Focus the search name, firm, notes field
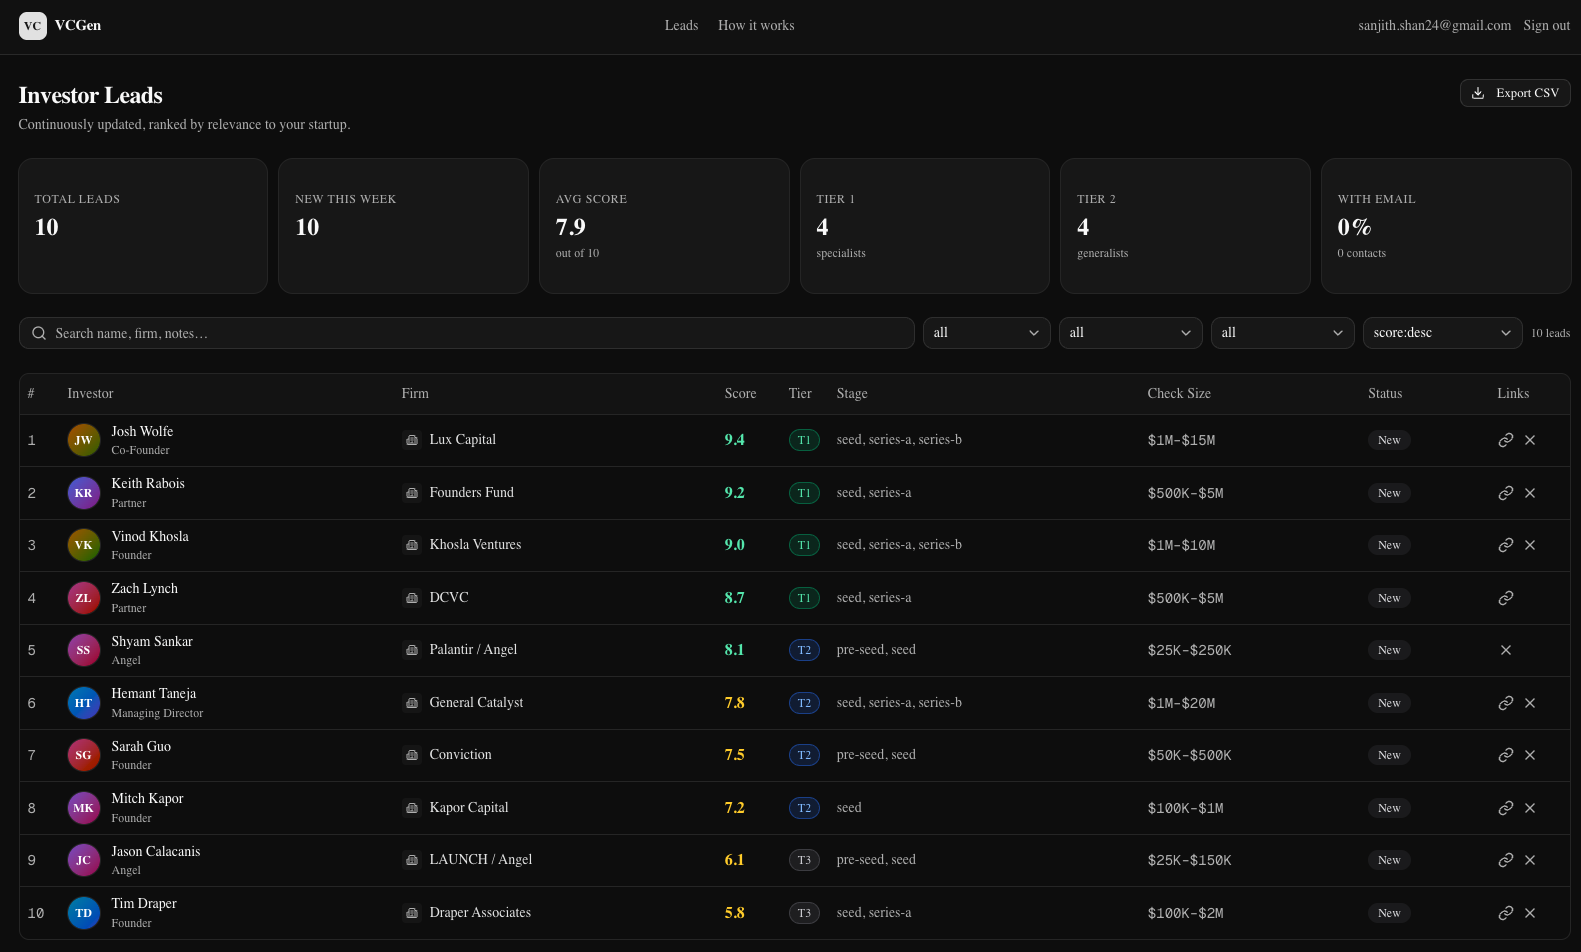The width and height of the screenshot is (1581, 952). pyautogui.click(x=467, y=333)
